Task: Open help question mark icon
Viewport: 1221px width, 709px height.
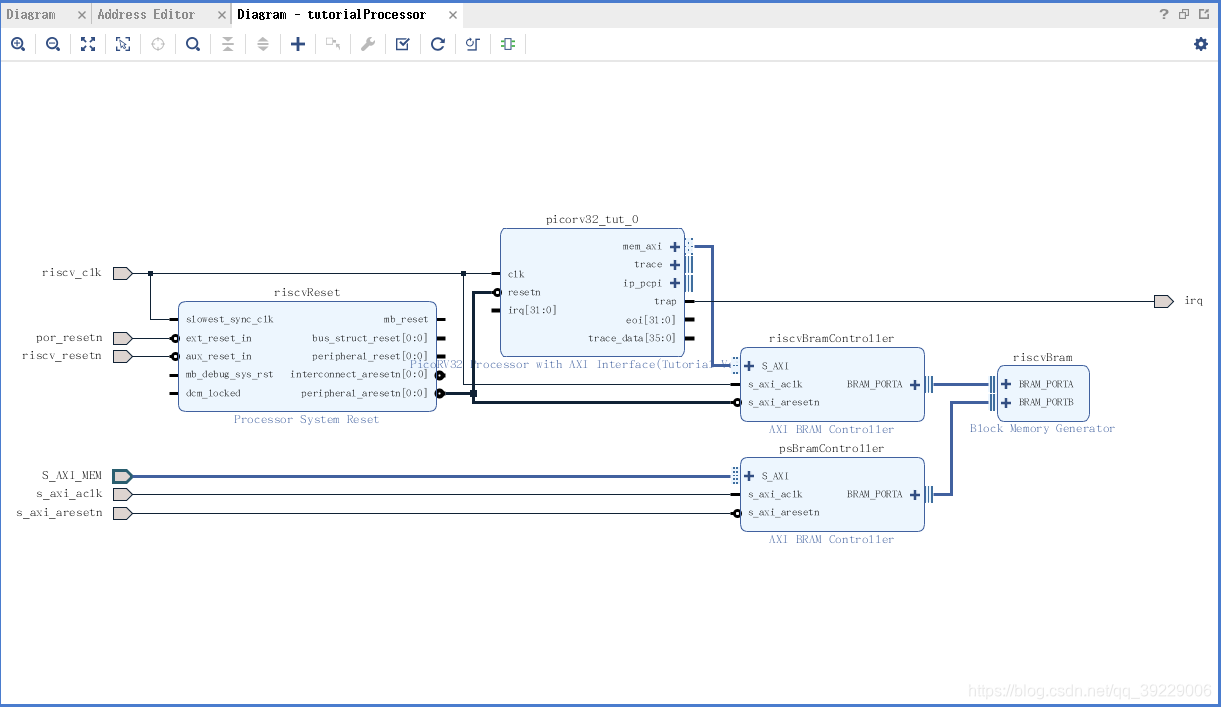Action: 1164,14
